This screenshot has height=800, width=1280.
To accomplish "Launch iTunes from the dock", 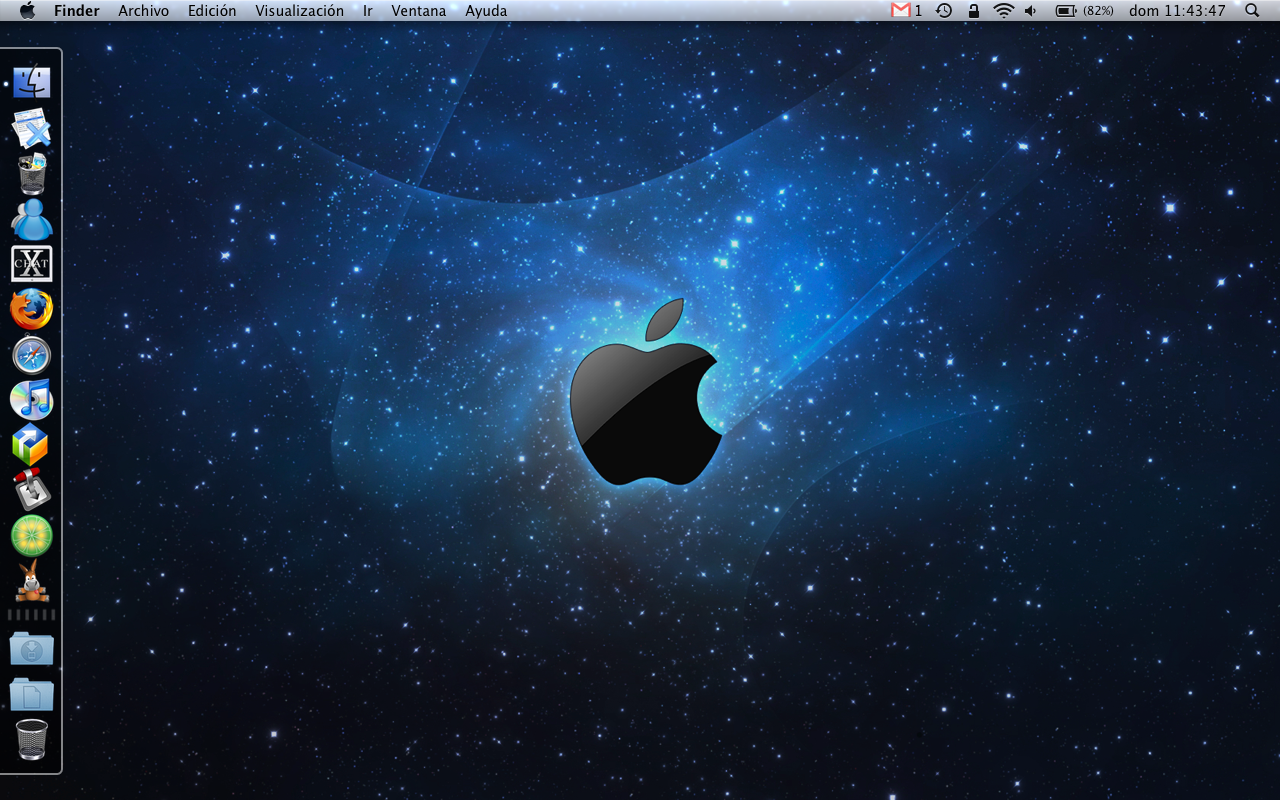I will [x=32, y=400].
